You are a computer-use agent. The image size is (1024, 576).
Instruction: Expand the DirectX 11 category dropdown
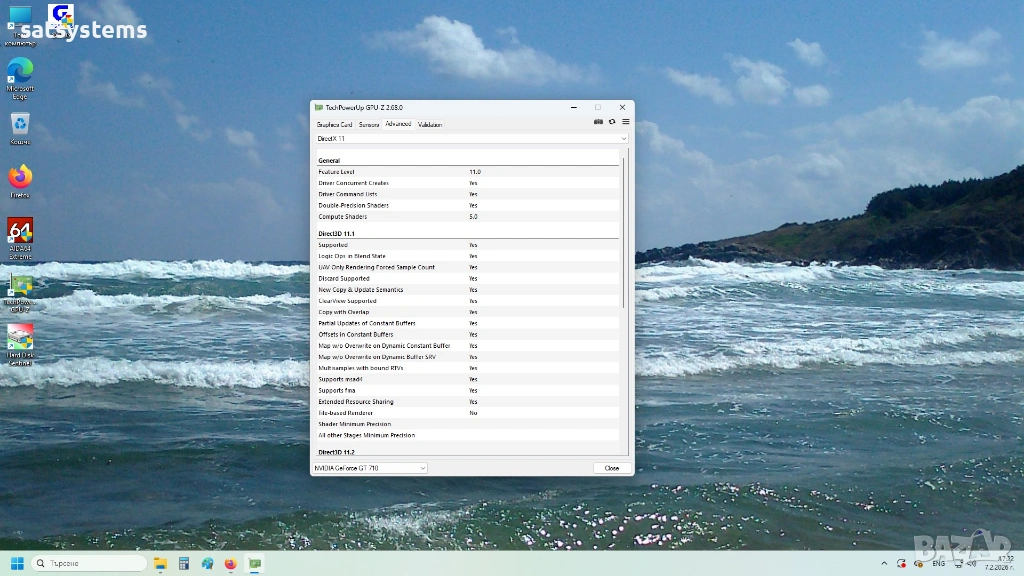click(623, 138)
